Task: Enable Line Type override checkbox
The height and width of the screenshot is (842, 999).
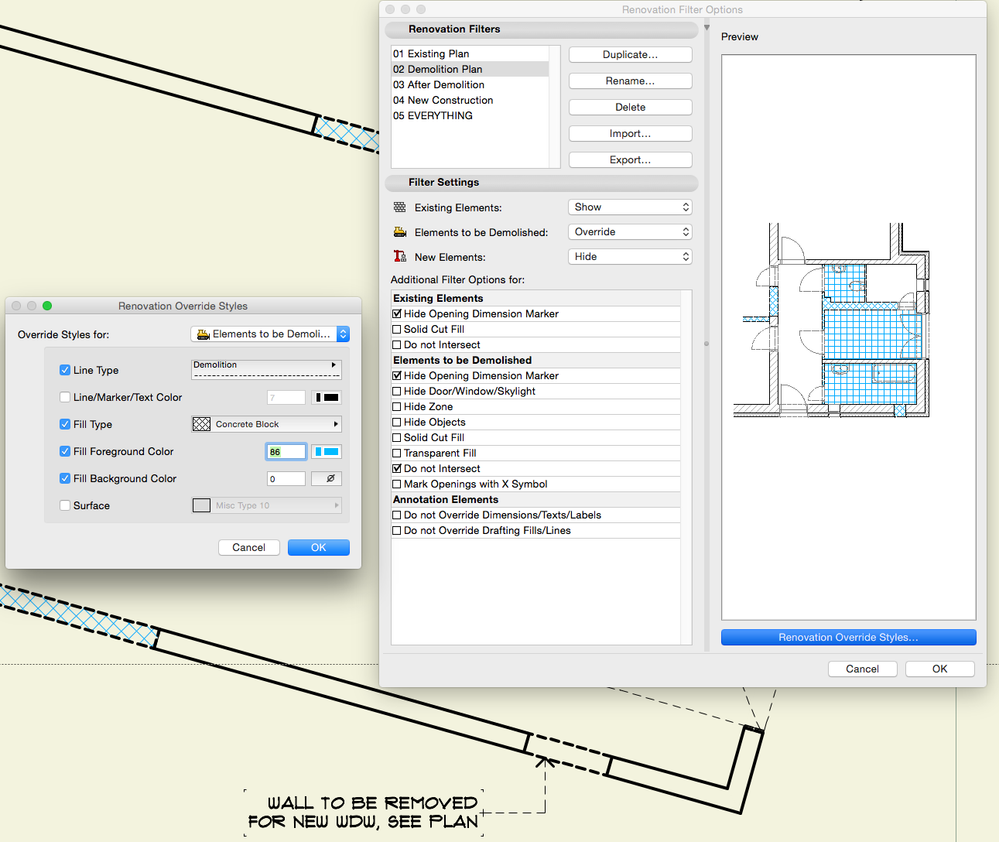Action: tap(65, 370)
